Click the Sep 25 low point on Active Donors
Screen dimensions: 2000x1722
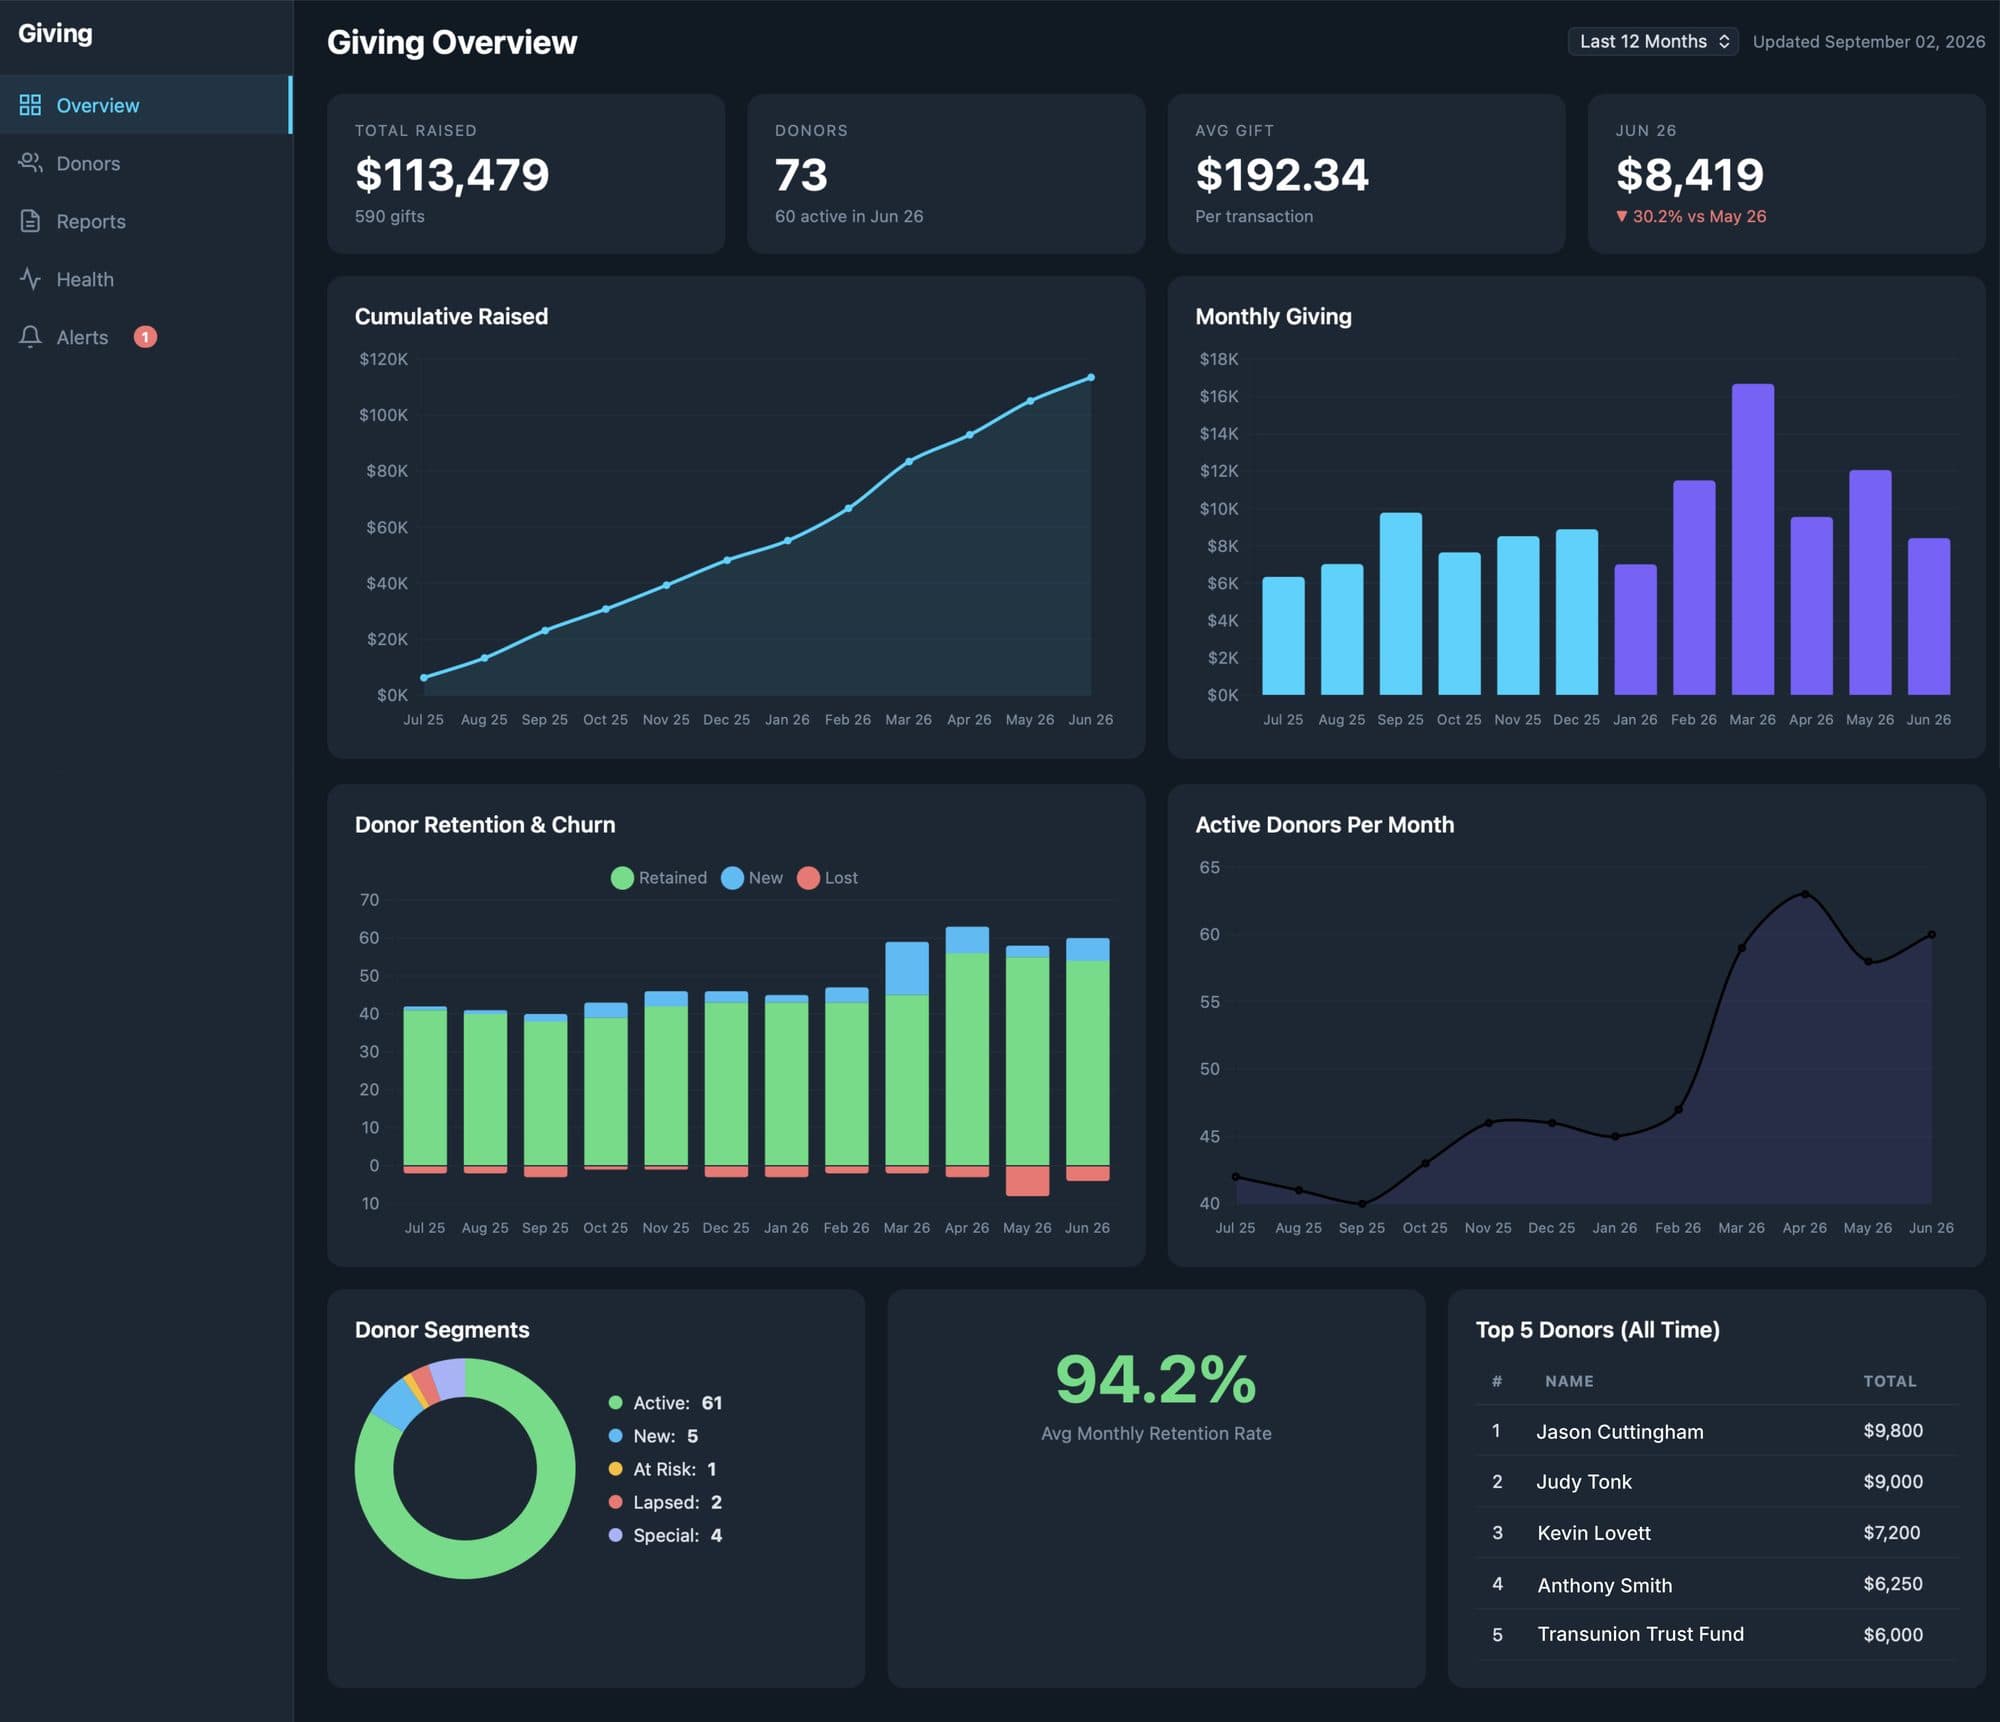coord(1362,1203)
